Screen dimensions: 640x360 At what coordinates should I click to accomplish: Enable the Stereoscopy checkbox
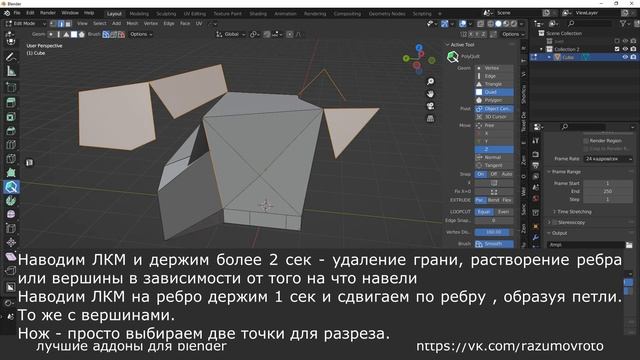554,222
